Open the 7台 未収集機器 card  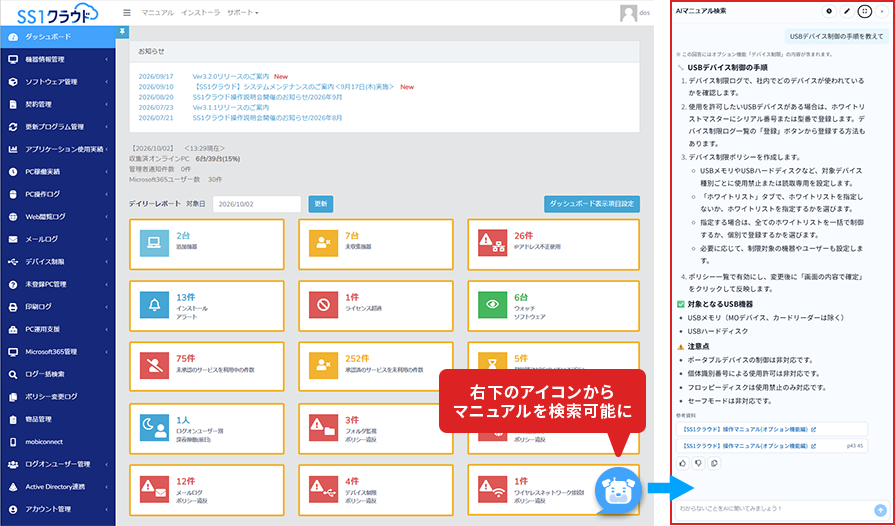[x=376, y=244]
